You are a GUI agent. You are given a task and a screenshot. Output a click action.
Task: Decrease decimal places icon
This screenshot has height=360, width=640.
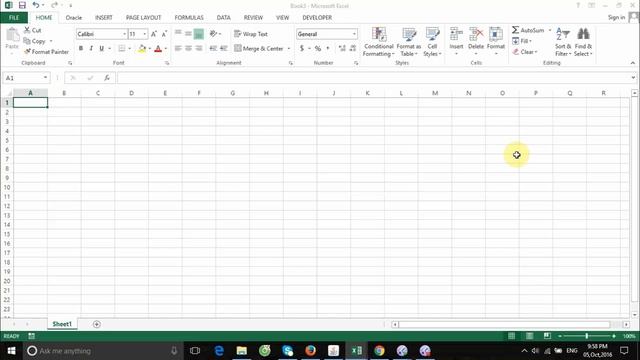tap(353, 49)
